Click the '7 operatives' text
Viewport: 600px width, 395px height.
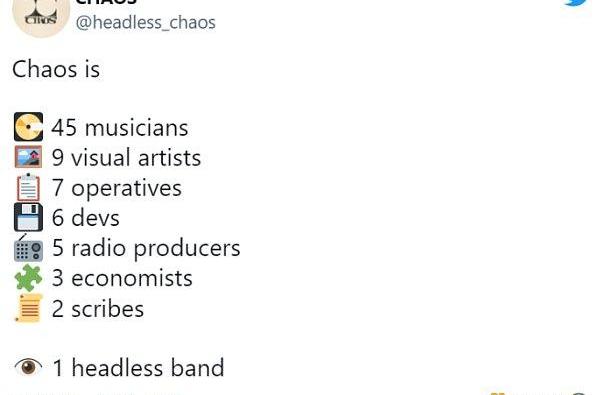(x=117, y=188)
